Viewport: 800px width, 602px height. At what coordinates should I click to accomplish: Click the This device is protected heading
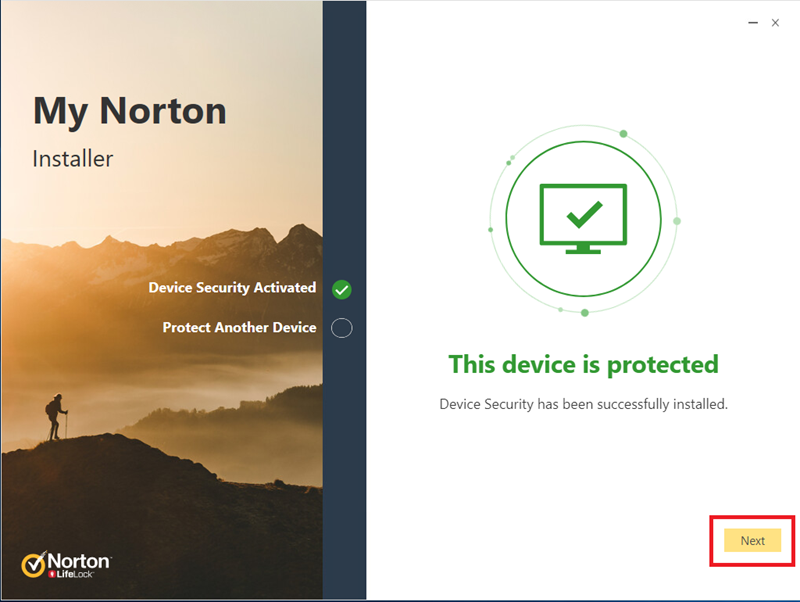tap(583, 365)
